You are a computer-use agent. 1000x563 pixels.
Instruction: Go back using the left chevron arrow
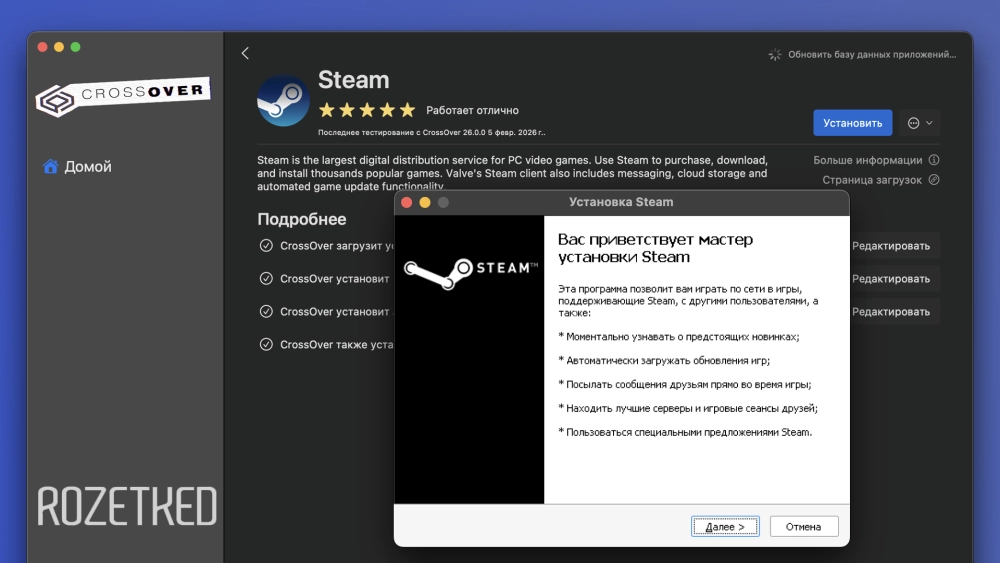[245, 53]
